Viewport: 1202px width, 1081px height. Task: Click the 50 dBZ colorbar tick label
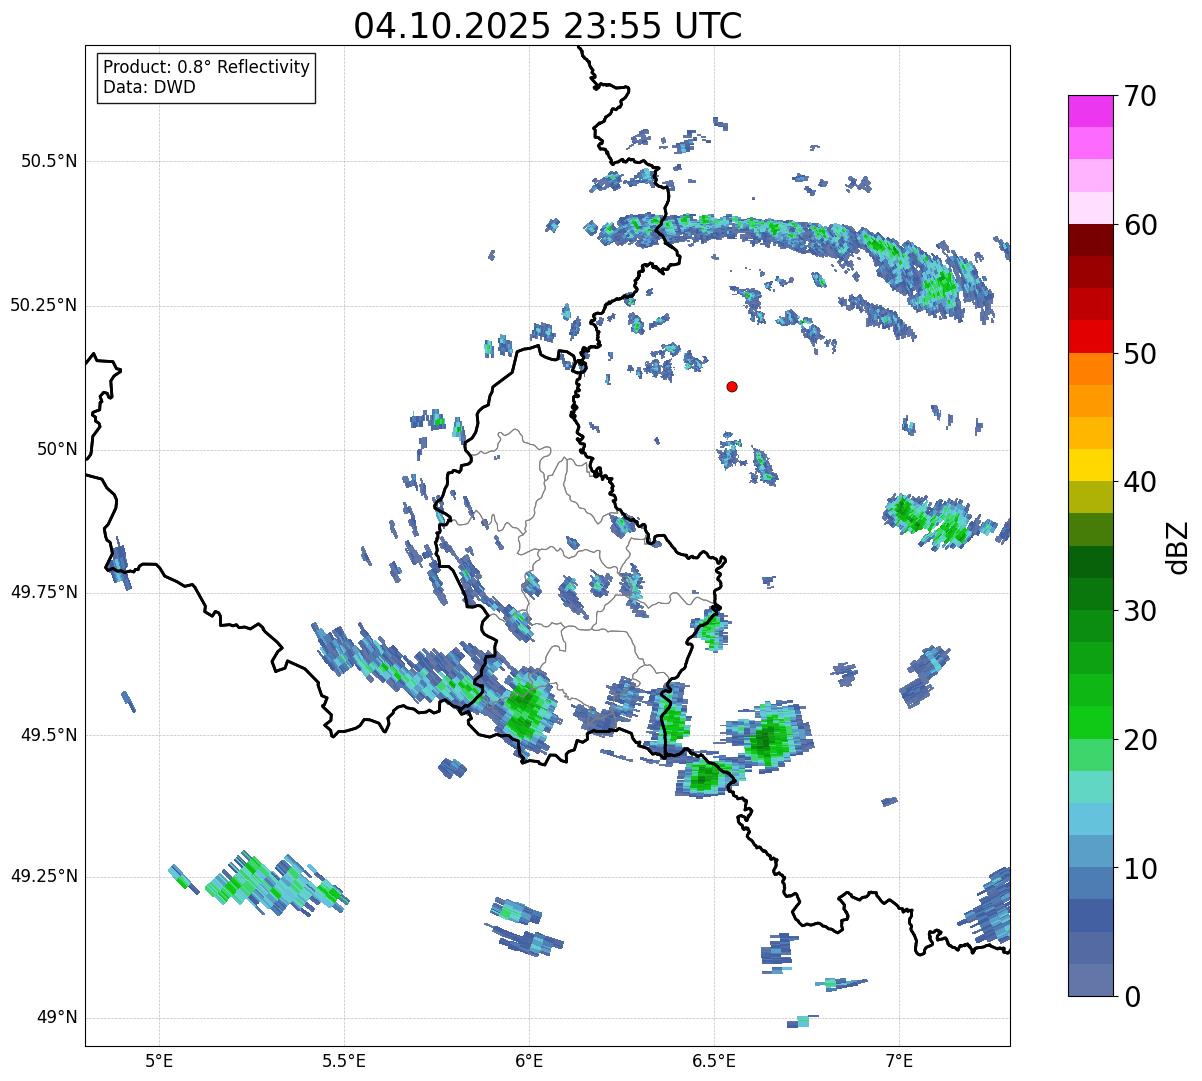tap(1140, 354)
